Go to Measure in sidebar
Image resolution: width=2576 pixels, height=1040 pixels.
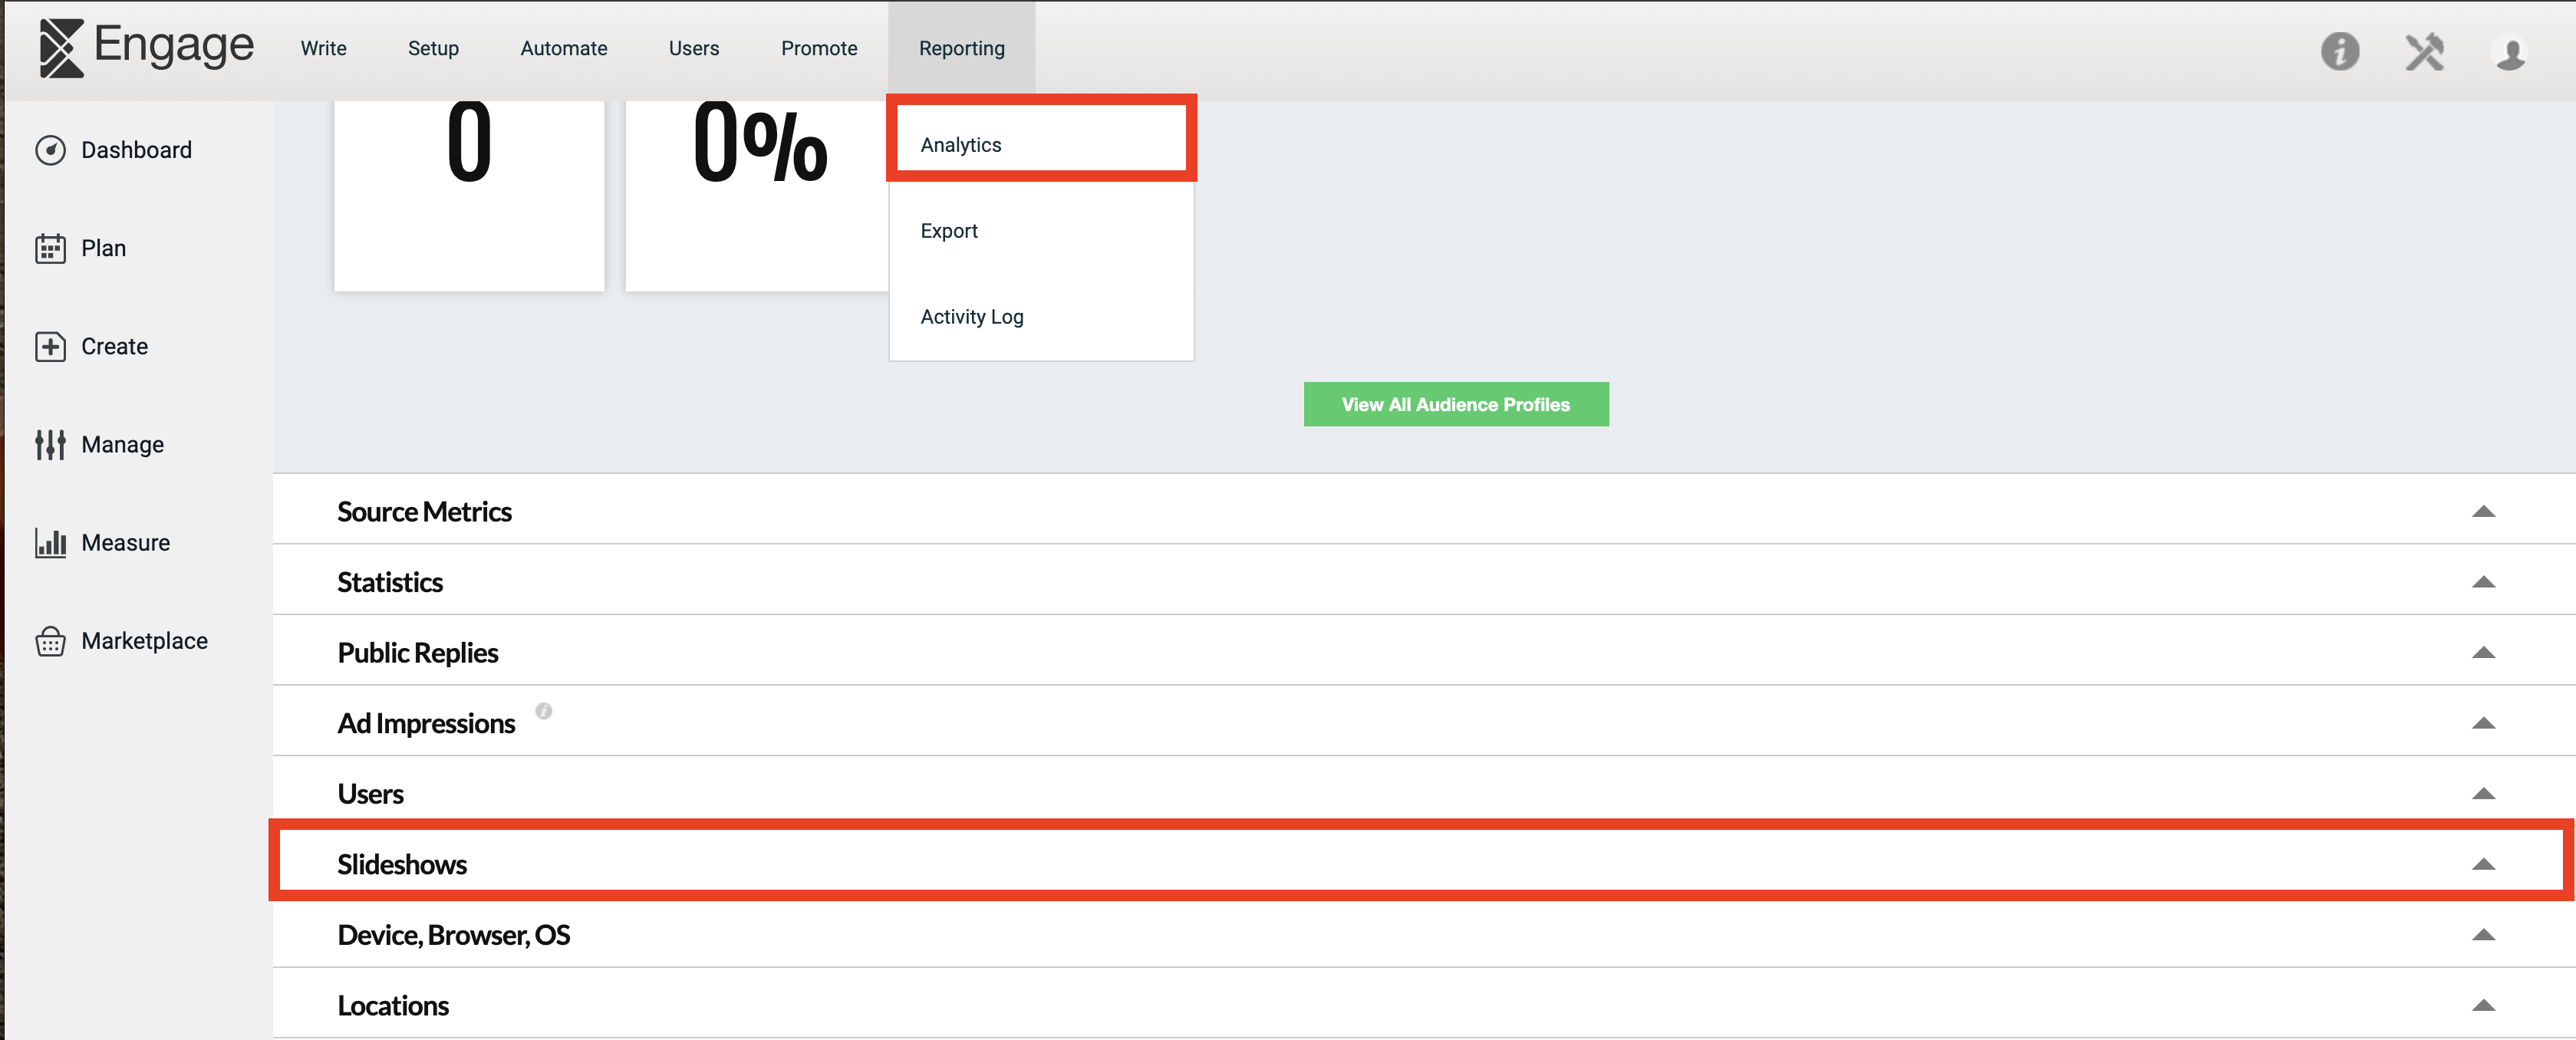point(125,542)
